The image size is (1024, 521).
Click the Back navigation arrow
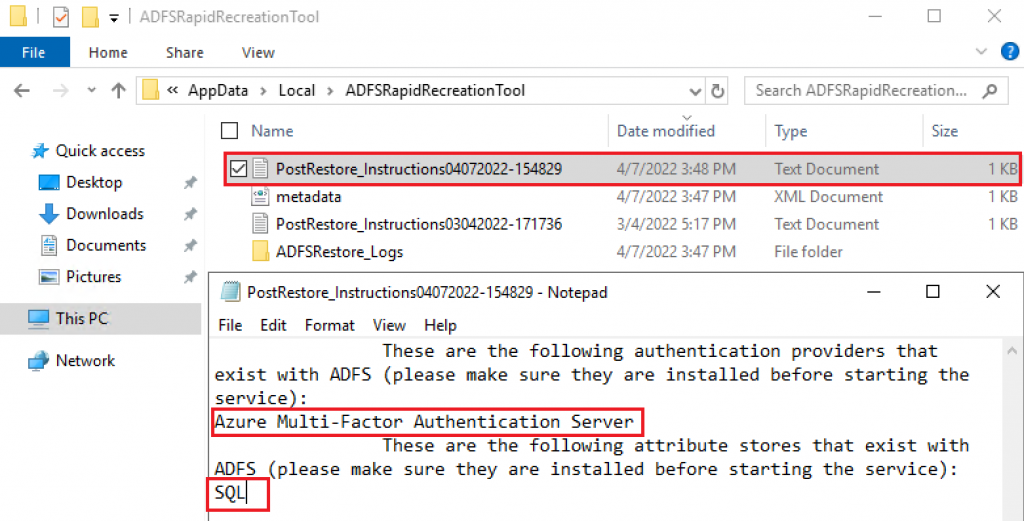(22, 91)
